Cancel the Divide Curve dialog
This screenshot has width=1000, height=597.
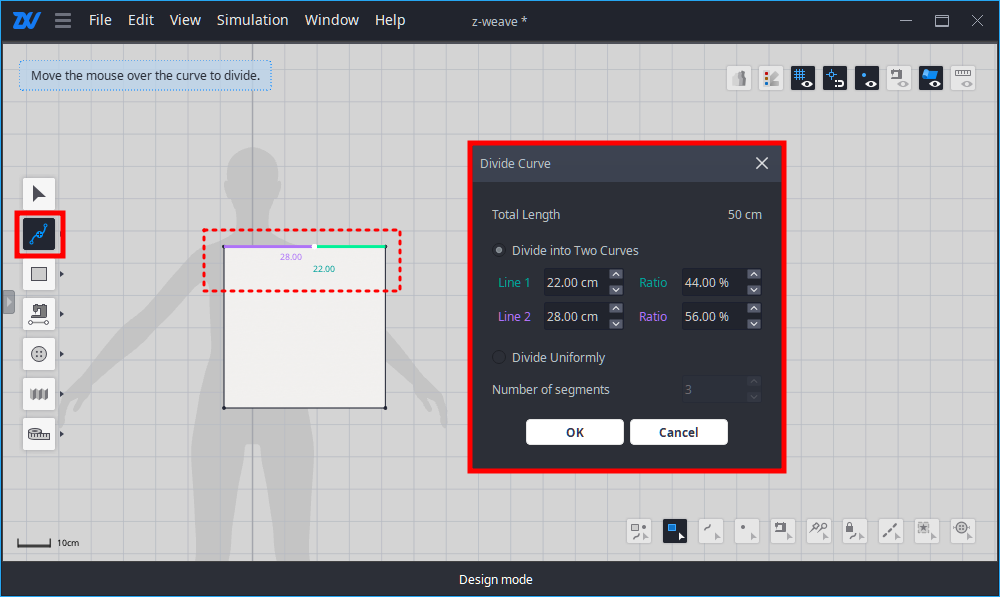[x=679, y=432]
